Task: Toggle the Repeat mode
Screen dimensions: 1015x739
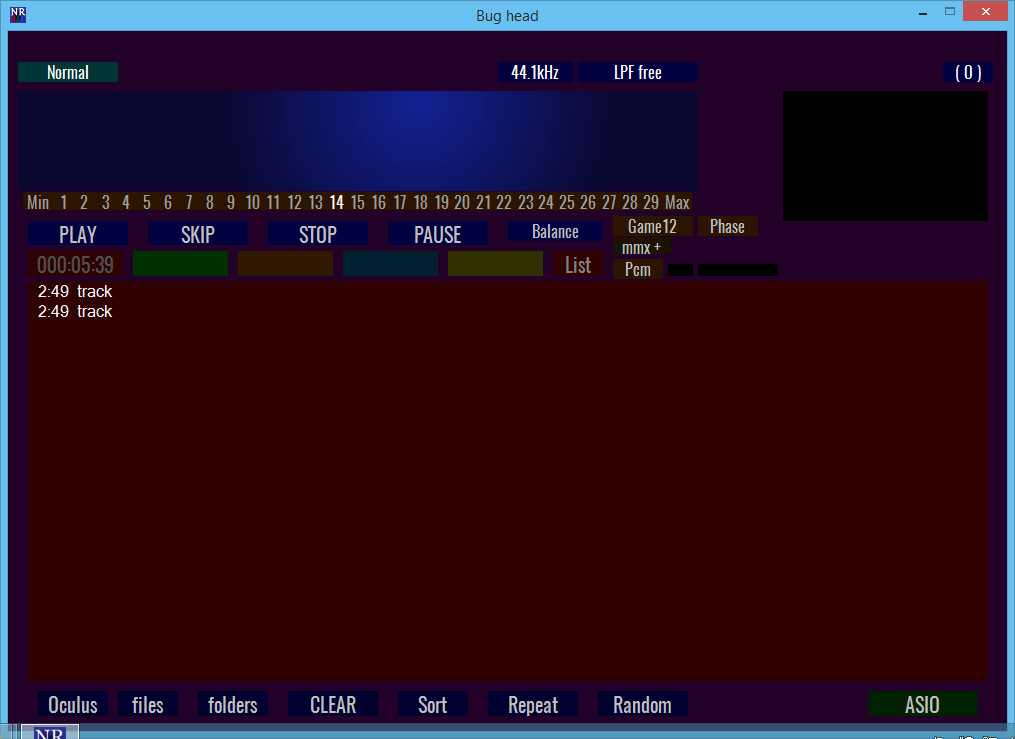Action: pyautogui.click(x=533, y=704)
